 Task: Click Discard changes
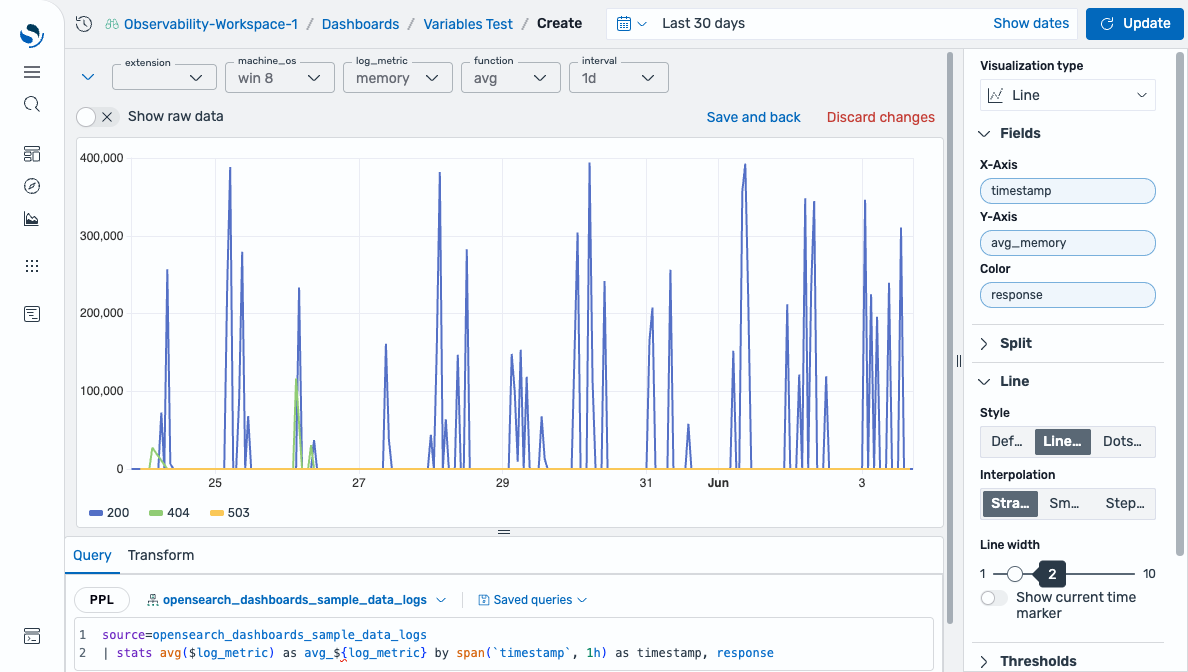880,117
